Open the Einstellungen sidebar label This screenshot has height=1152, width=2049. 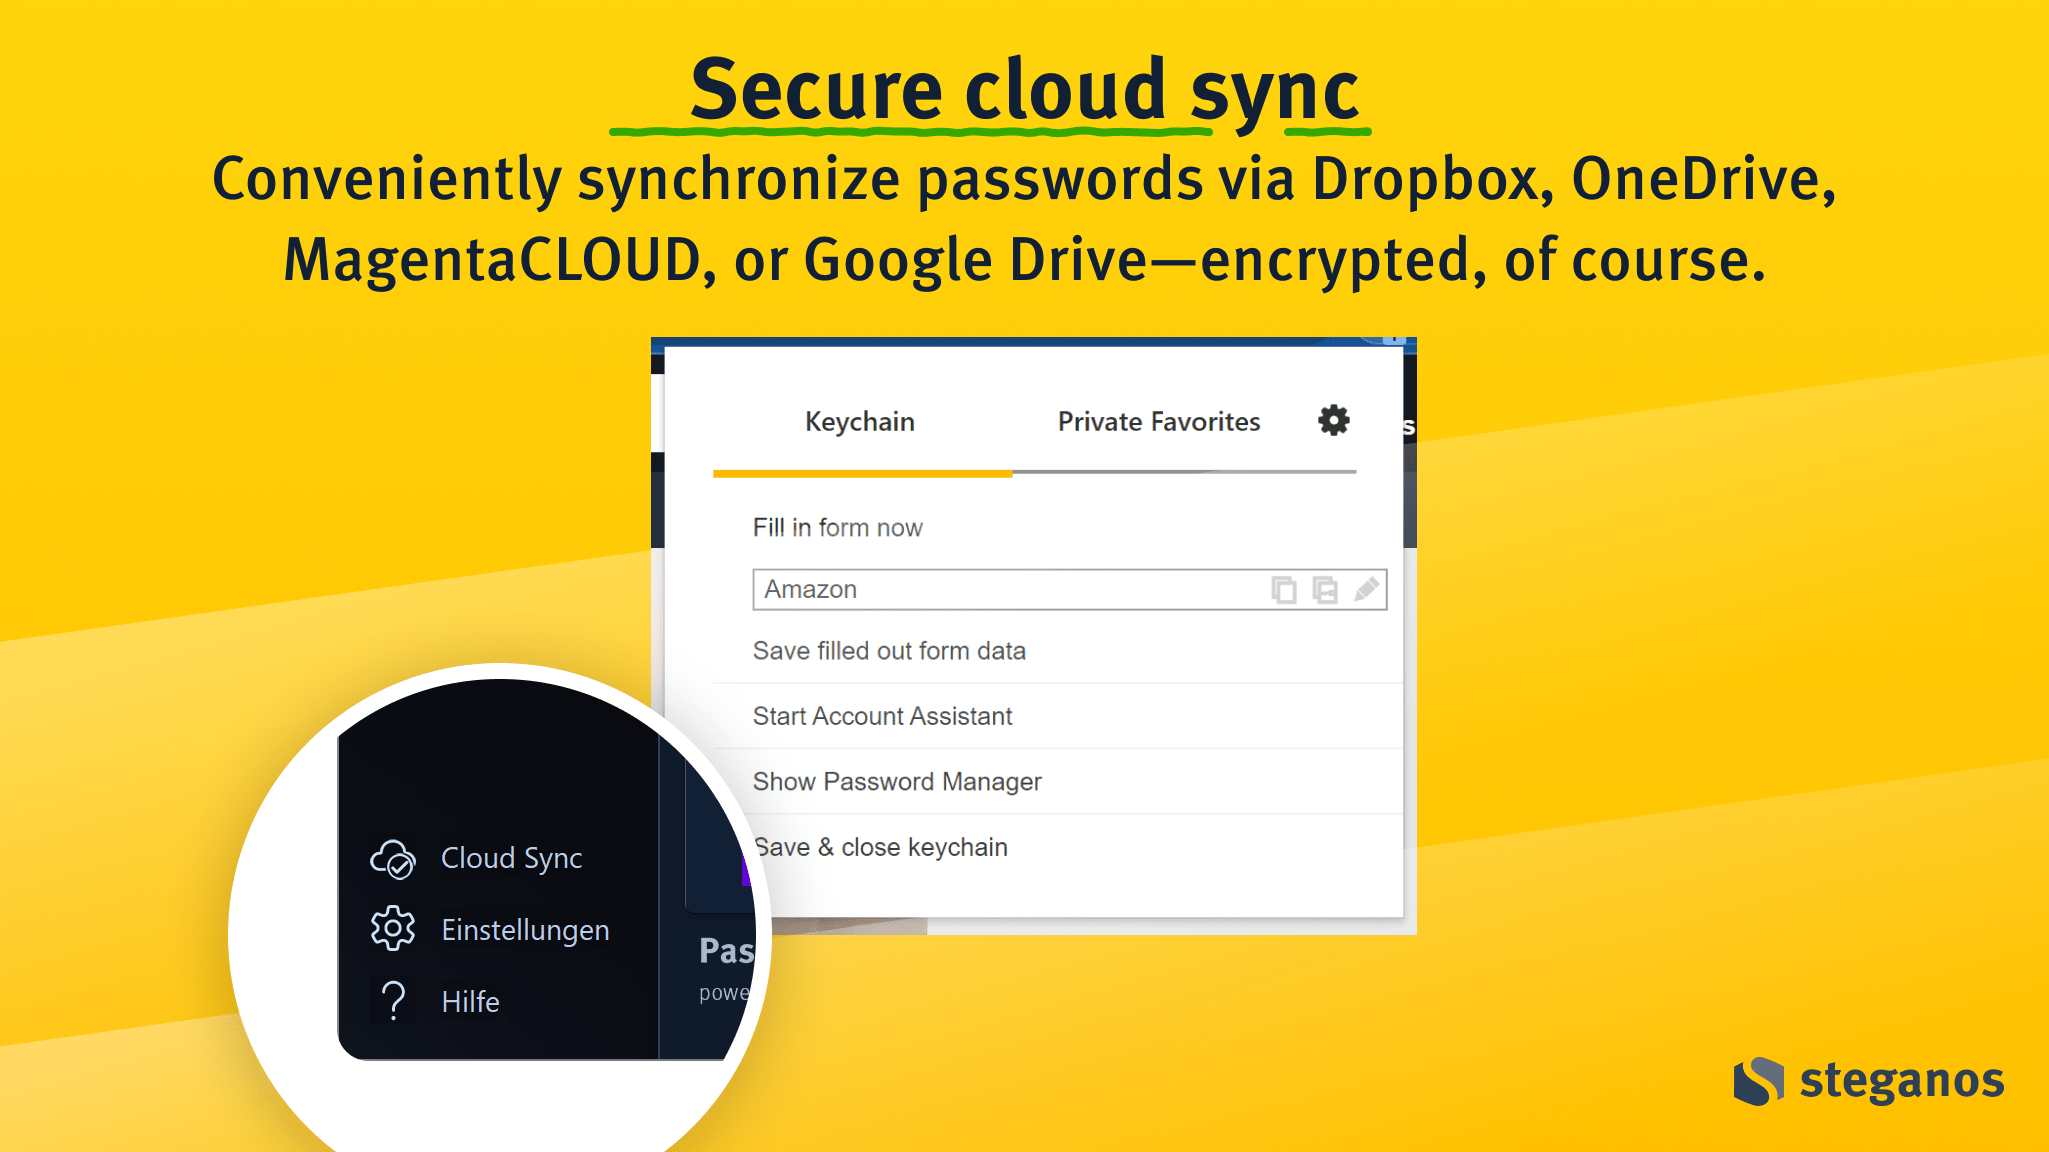coord(525,930)
